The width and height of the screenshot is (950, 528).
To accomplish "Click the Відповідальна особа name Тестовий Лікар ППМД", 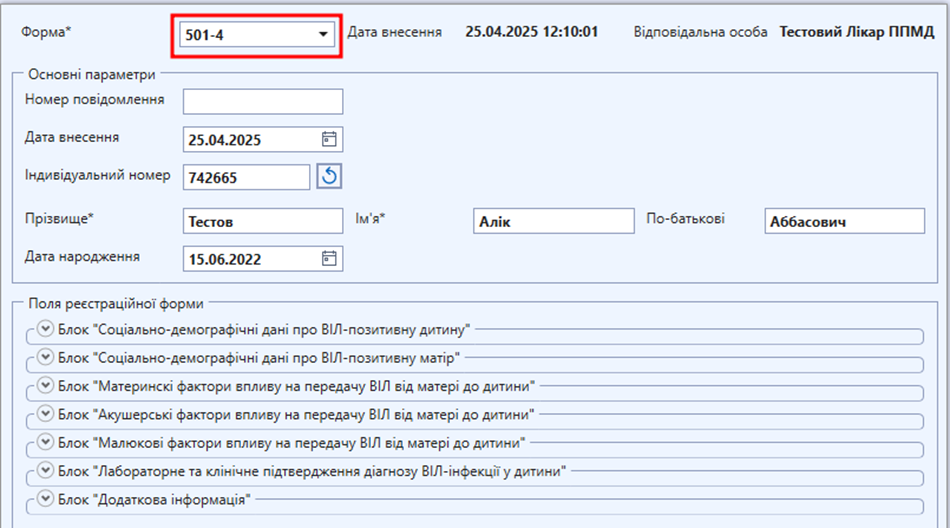I will (x=856, y=32).
